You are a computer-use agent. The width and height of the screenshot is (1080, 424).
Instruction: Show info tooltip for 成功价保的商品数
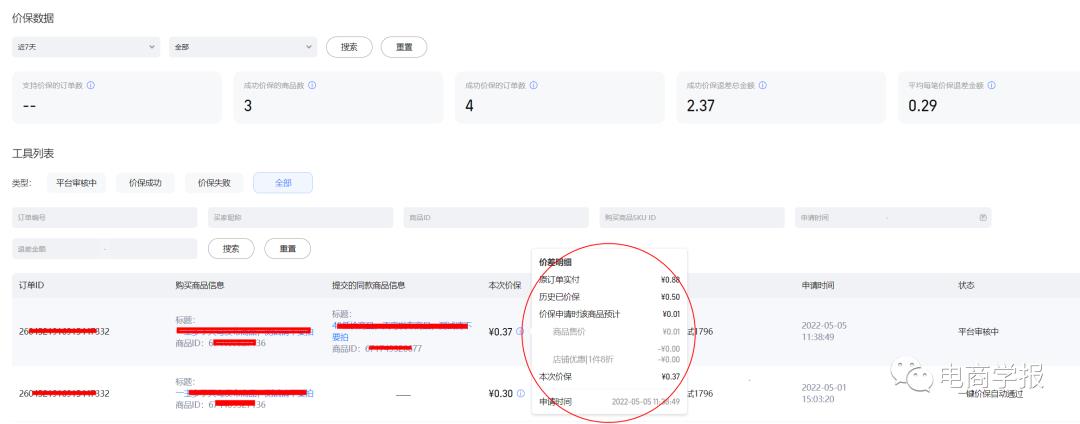(x=312, y=86)
